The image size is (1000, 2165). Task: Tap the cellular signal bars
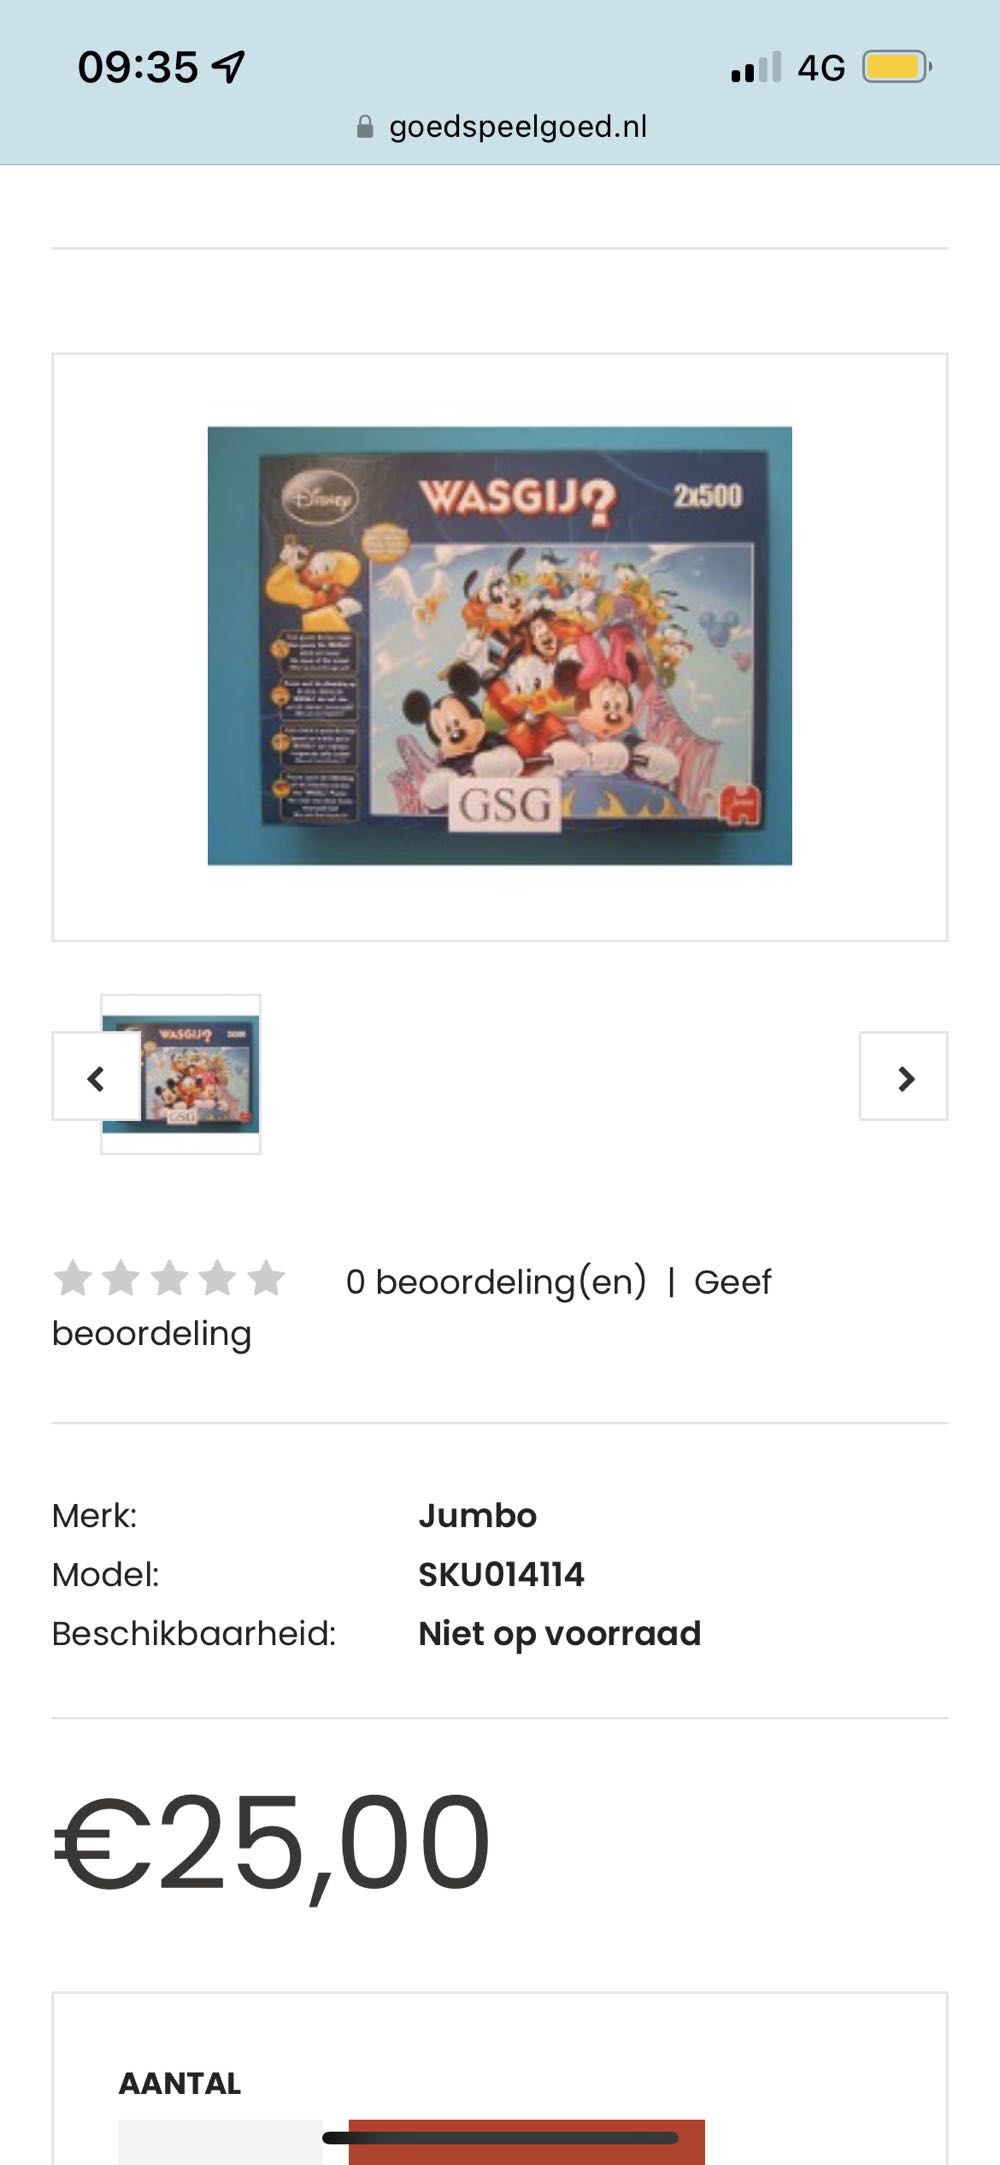[x=756, y=67]
